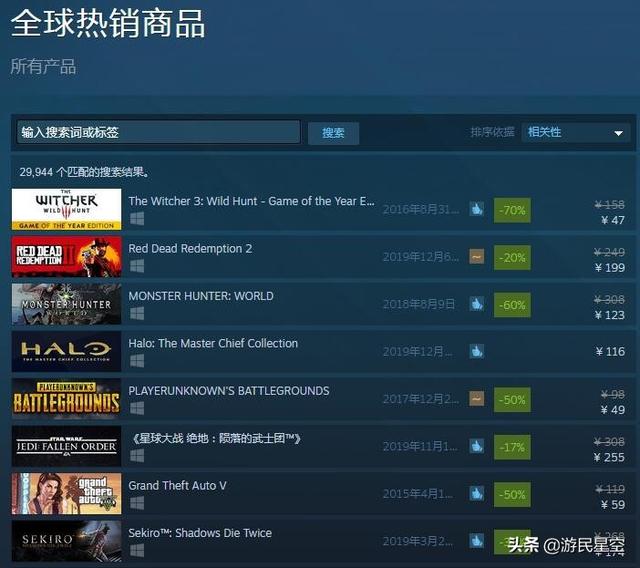Click the -70% discount badge for Witcher 3
This screenshot has height=568, width=640.
[x=512, y=210]
